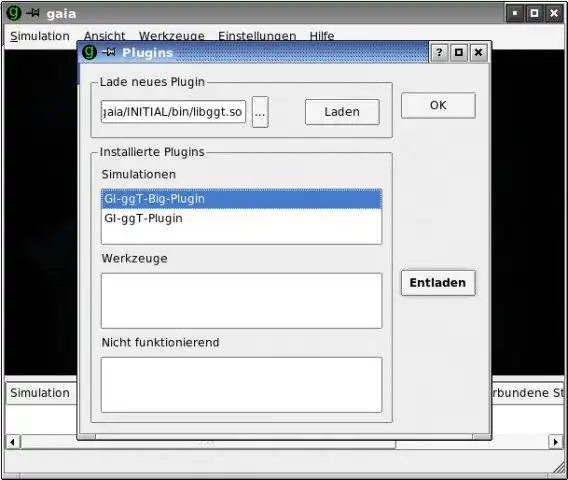Click the Plugins dialog help question-mark icon
The width and height of the screenshot is (568, 480).
tap(439, 53)
